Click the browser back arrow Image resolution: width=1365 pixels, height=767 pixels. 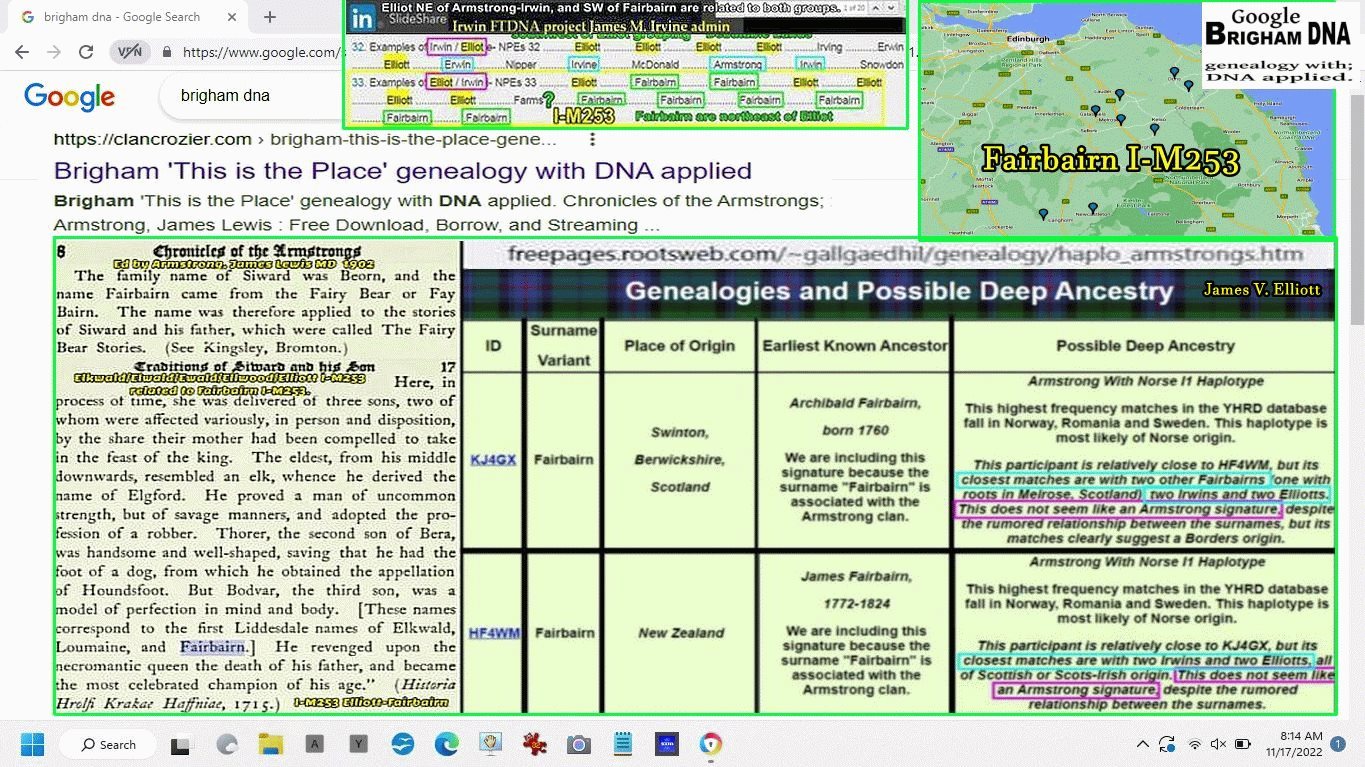click(22, 52)
